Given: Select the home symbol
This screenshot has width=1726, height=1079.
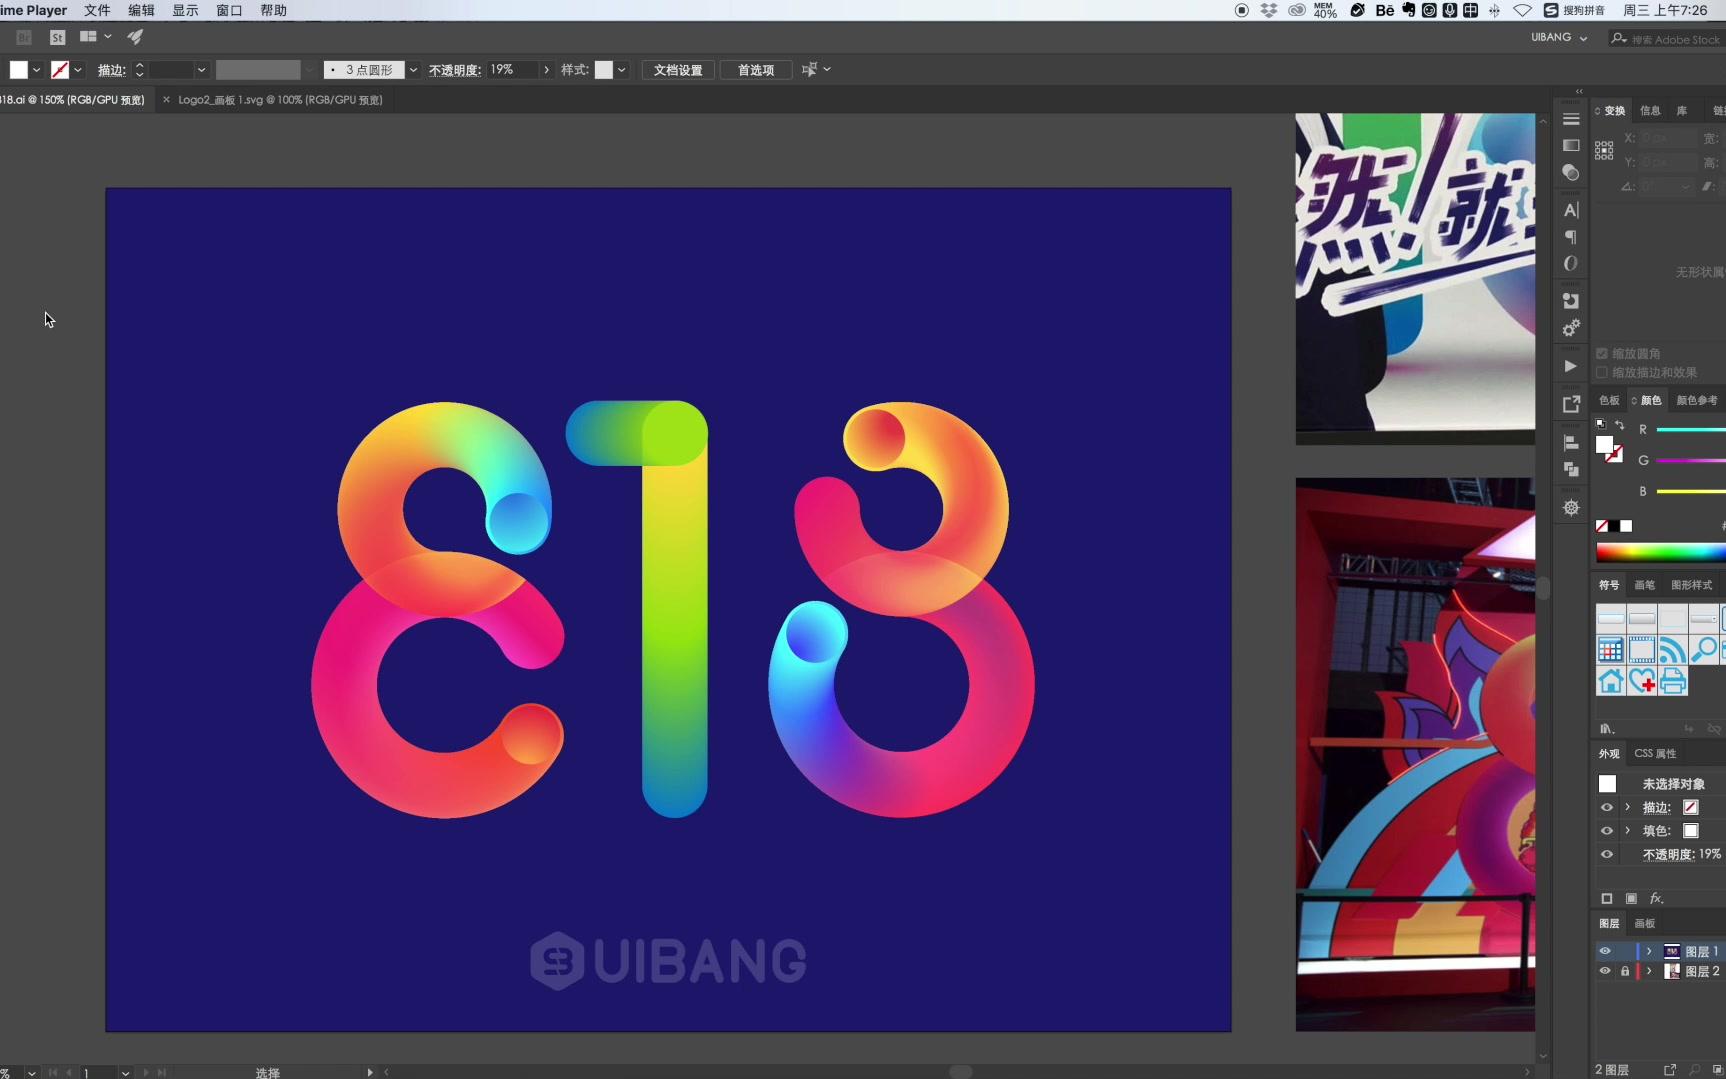Looking at the screenshot, I should [1610, 681].
